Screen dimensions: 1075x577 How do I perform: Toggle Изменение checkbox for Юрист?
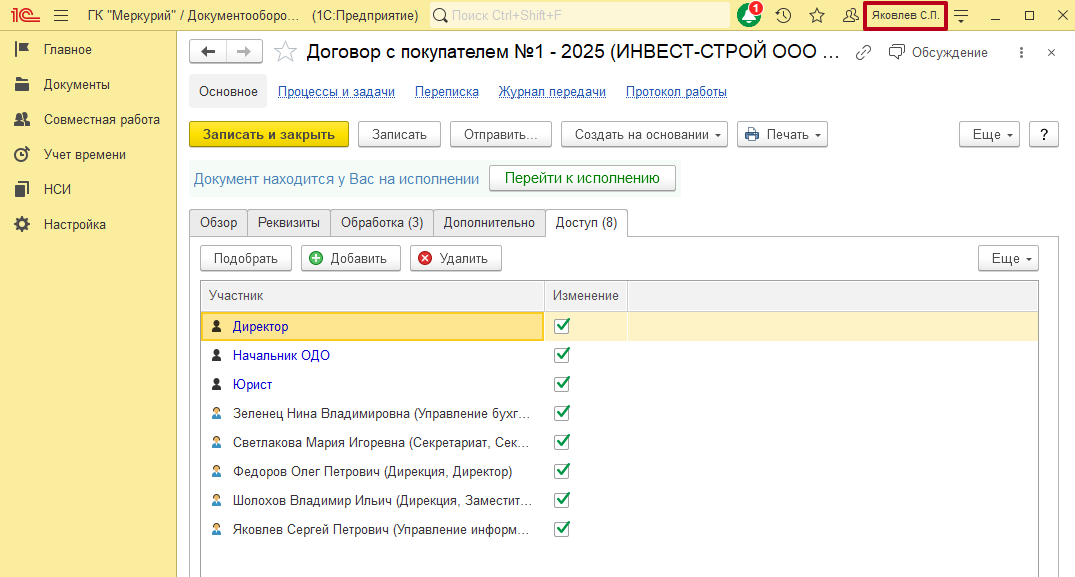click(562, 384)
